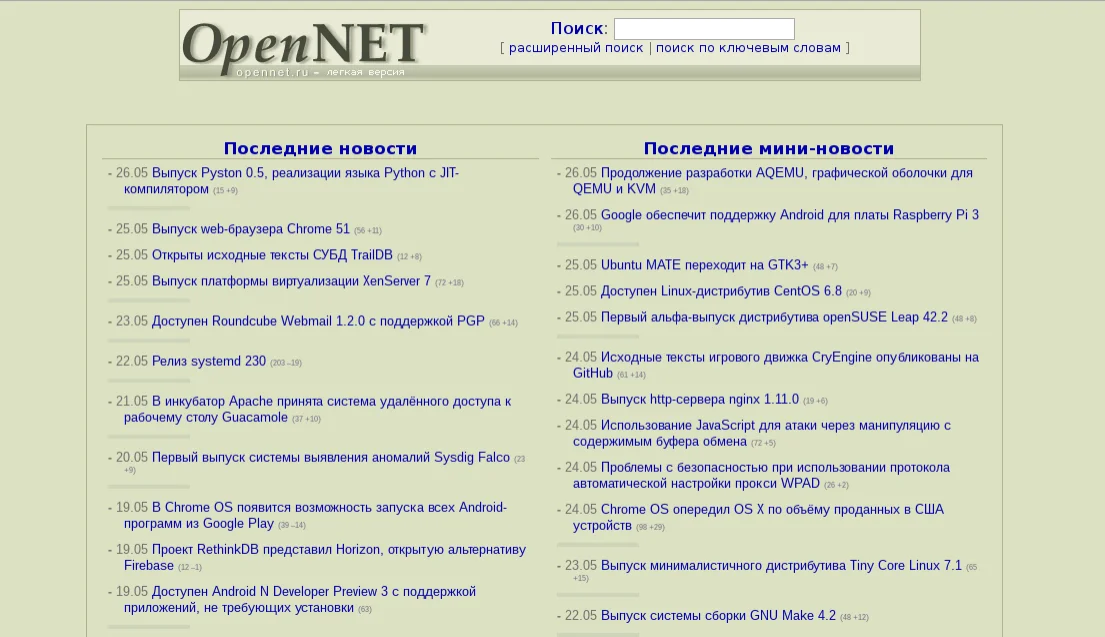Open openSUSE Leap 42.2 alpha news
Viewport: 1105px width, 637px height.
(774, 317)
